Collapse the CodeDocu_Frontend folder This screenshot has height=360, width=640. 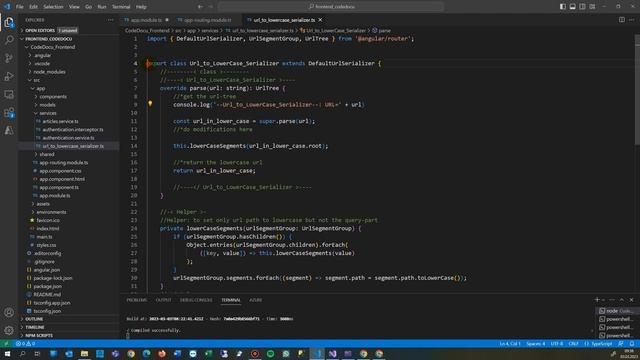(69, 47)
